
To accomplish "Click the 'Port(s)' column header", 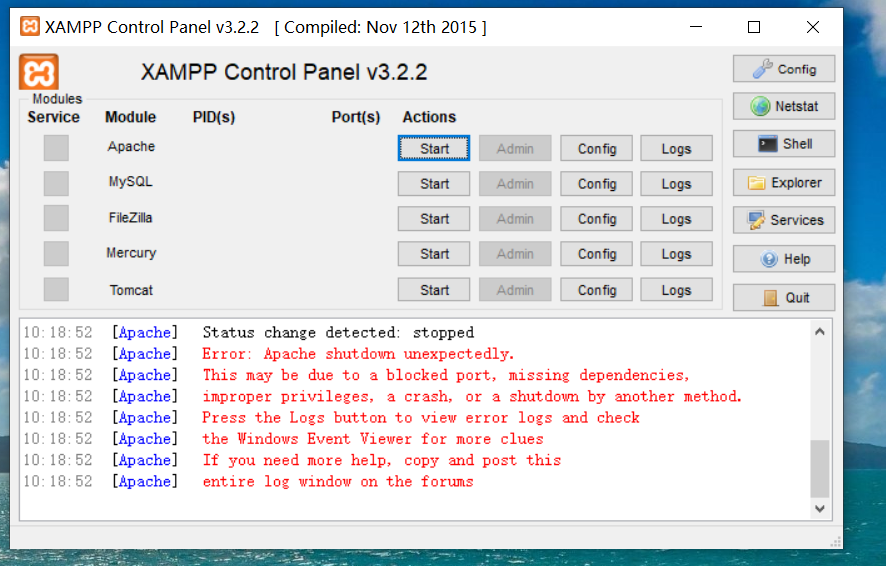I will [x=355, y=117].
